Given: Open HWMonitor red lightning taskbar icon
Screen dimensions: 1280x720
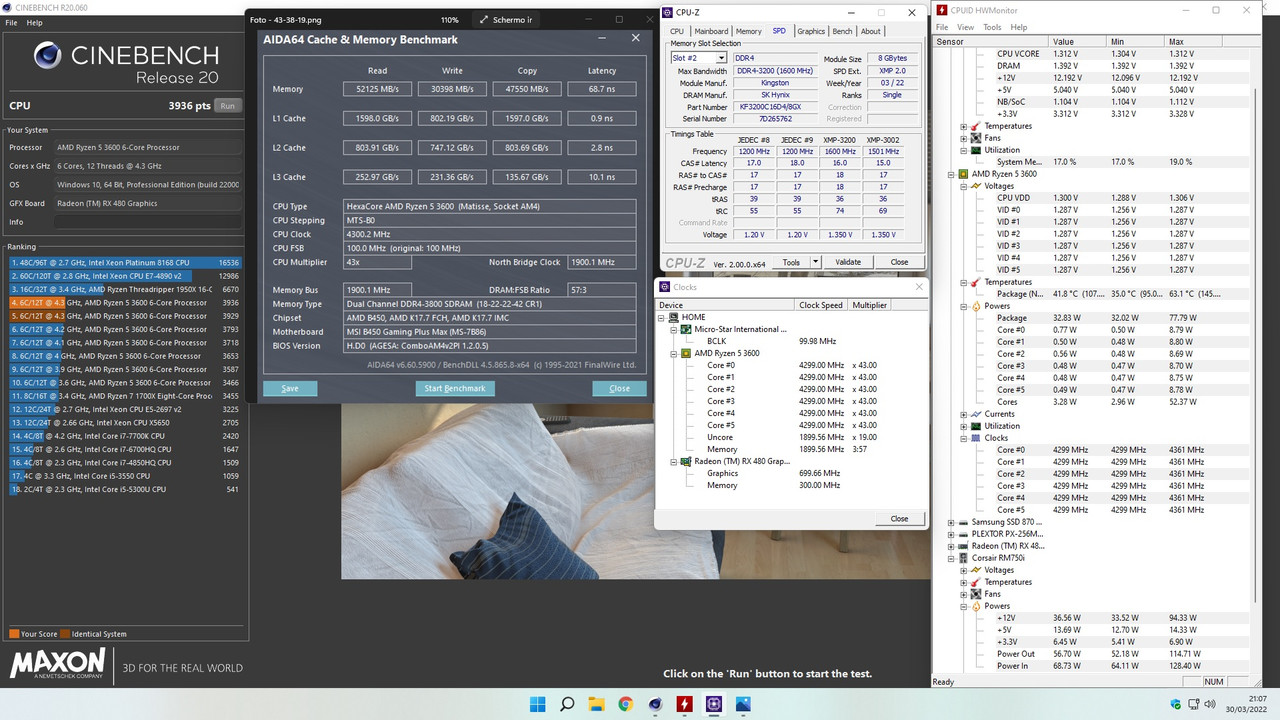Looking at the screenshot, I should 684,704.
